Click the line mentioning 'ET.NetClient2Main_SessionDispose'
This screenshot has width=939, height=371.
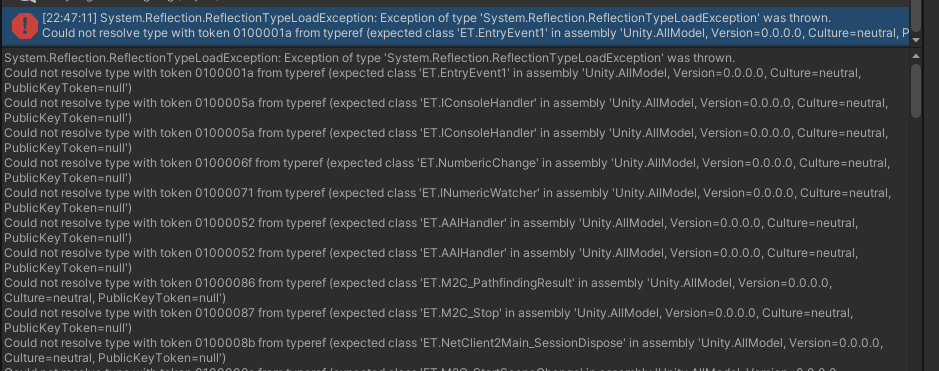pyautogui.click(x=443, y=350)
